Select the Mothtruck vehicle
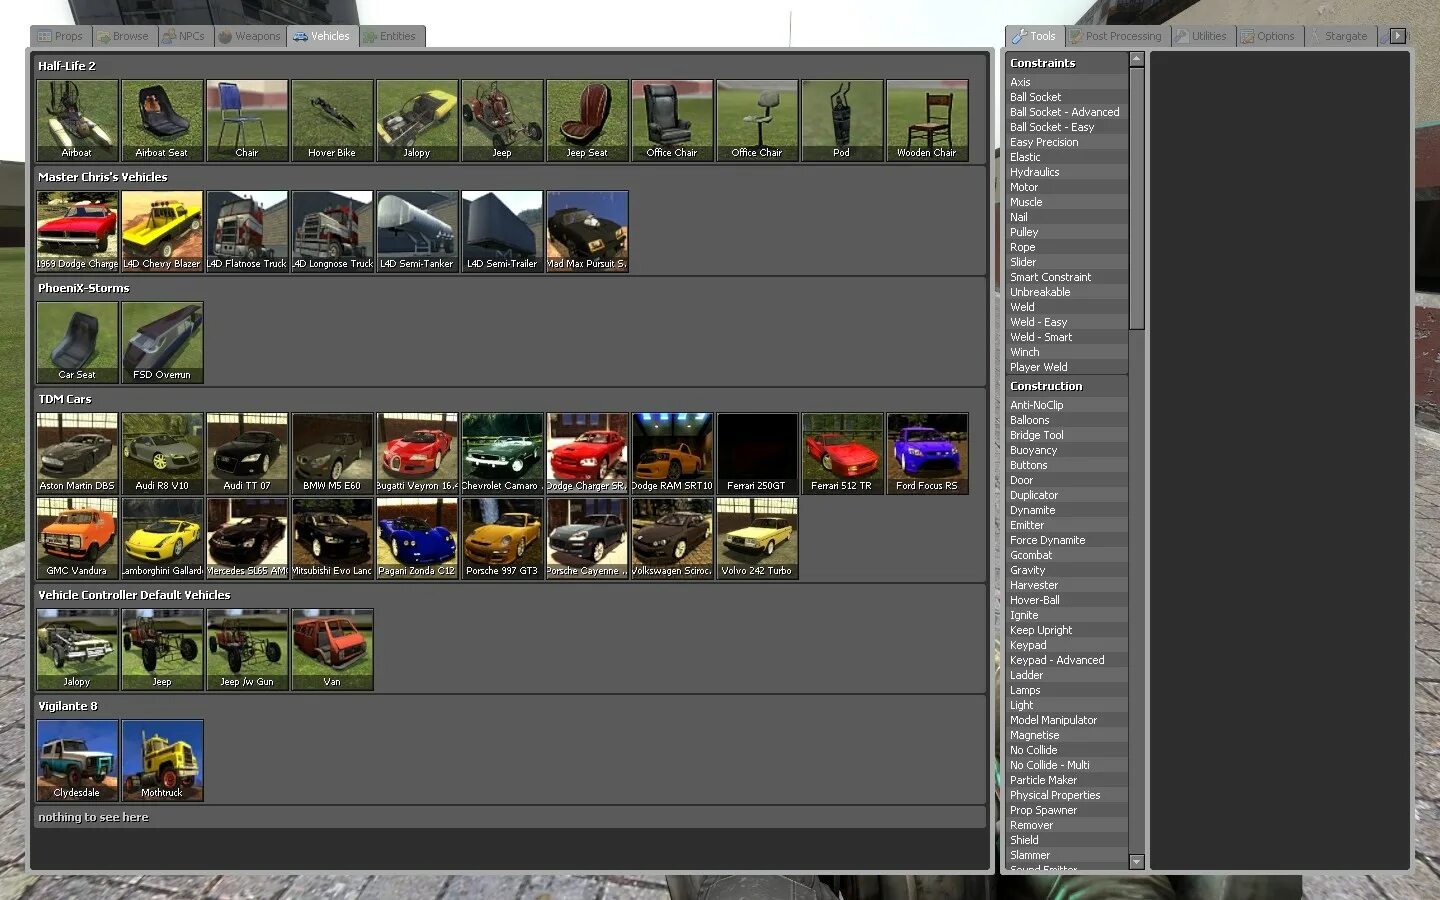 162,760
